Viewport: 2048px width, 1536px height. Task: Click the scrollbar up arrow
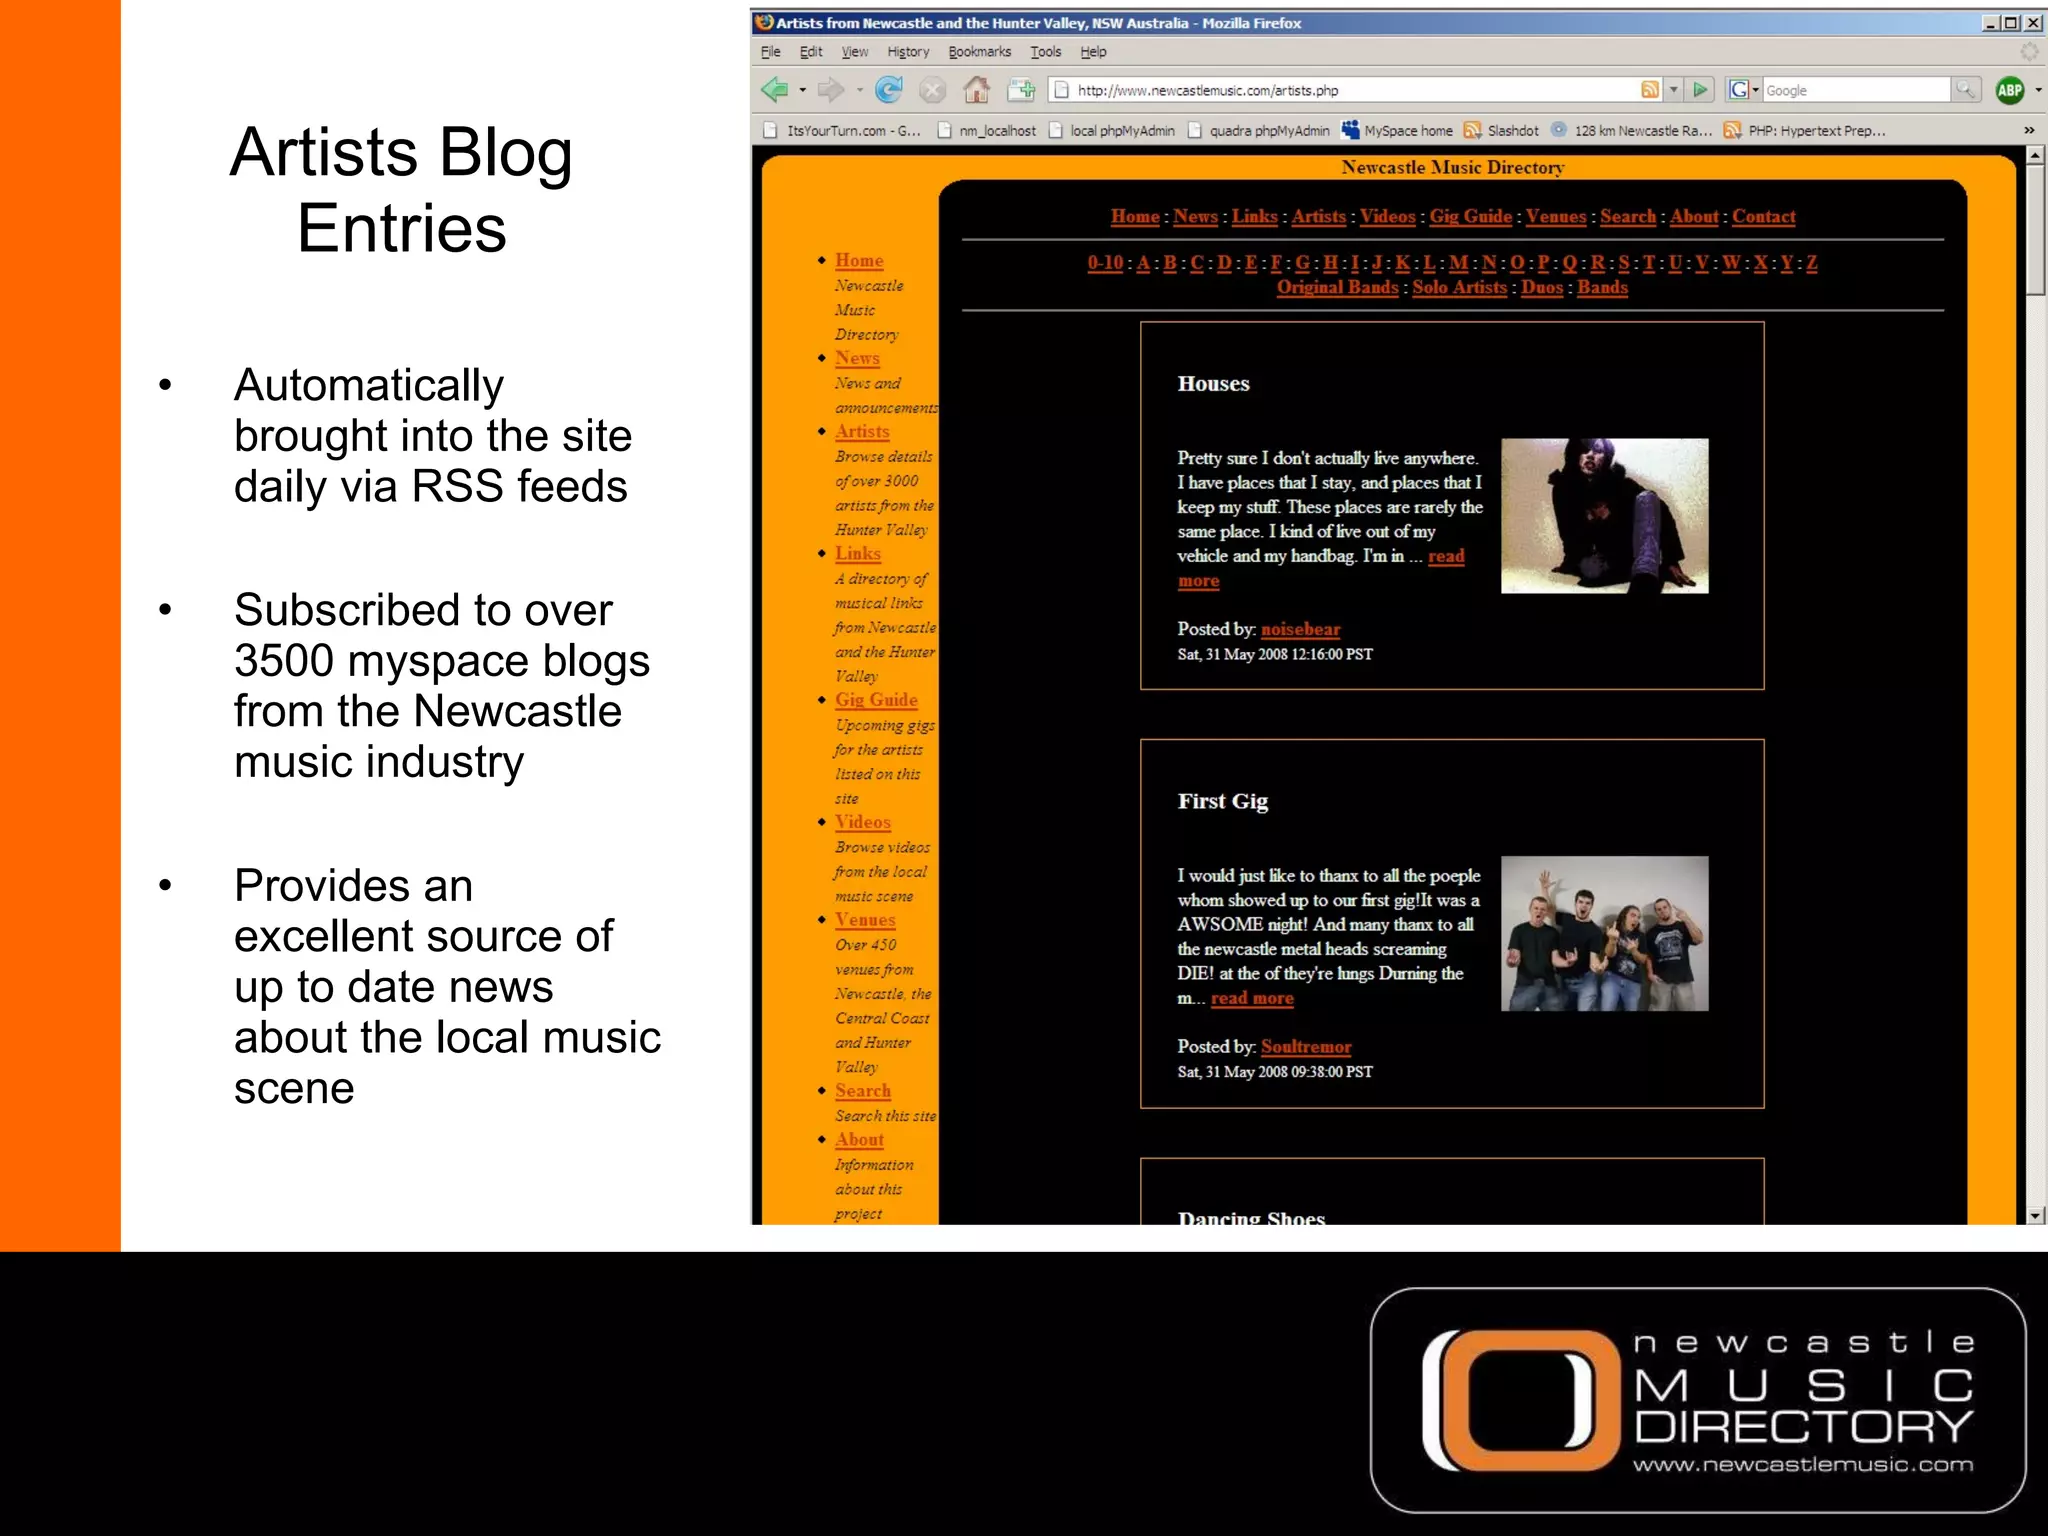tap(2035, 156)
